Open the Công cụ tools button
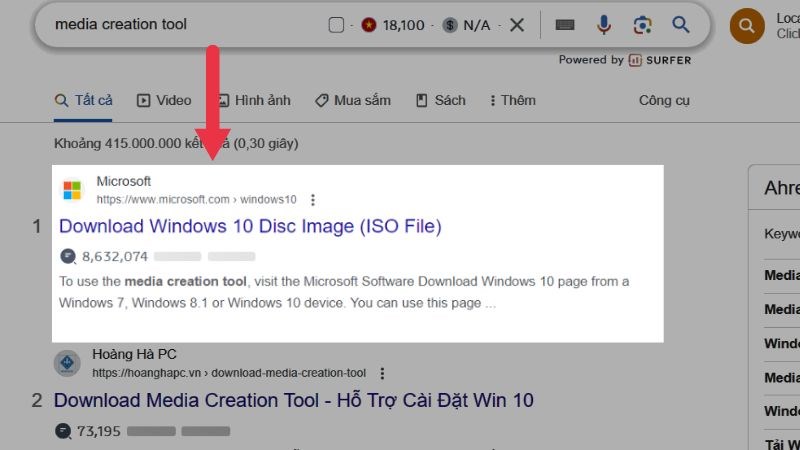 pos(664,101)
